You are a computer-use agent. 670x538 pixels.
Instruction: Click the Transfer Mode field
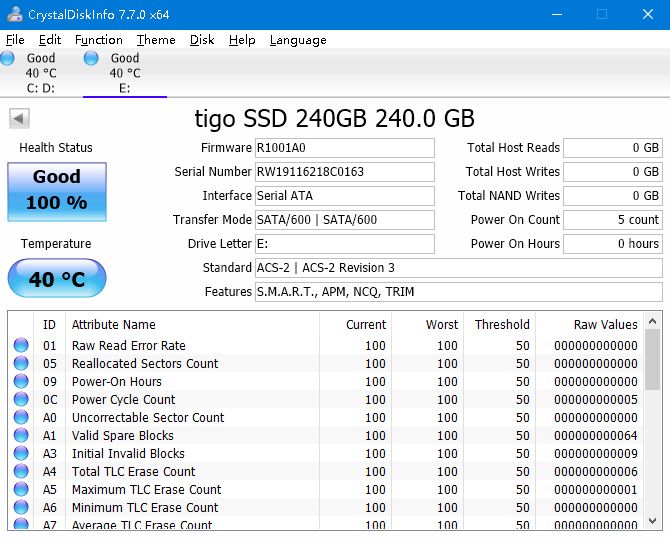click(x=345, y=220)
